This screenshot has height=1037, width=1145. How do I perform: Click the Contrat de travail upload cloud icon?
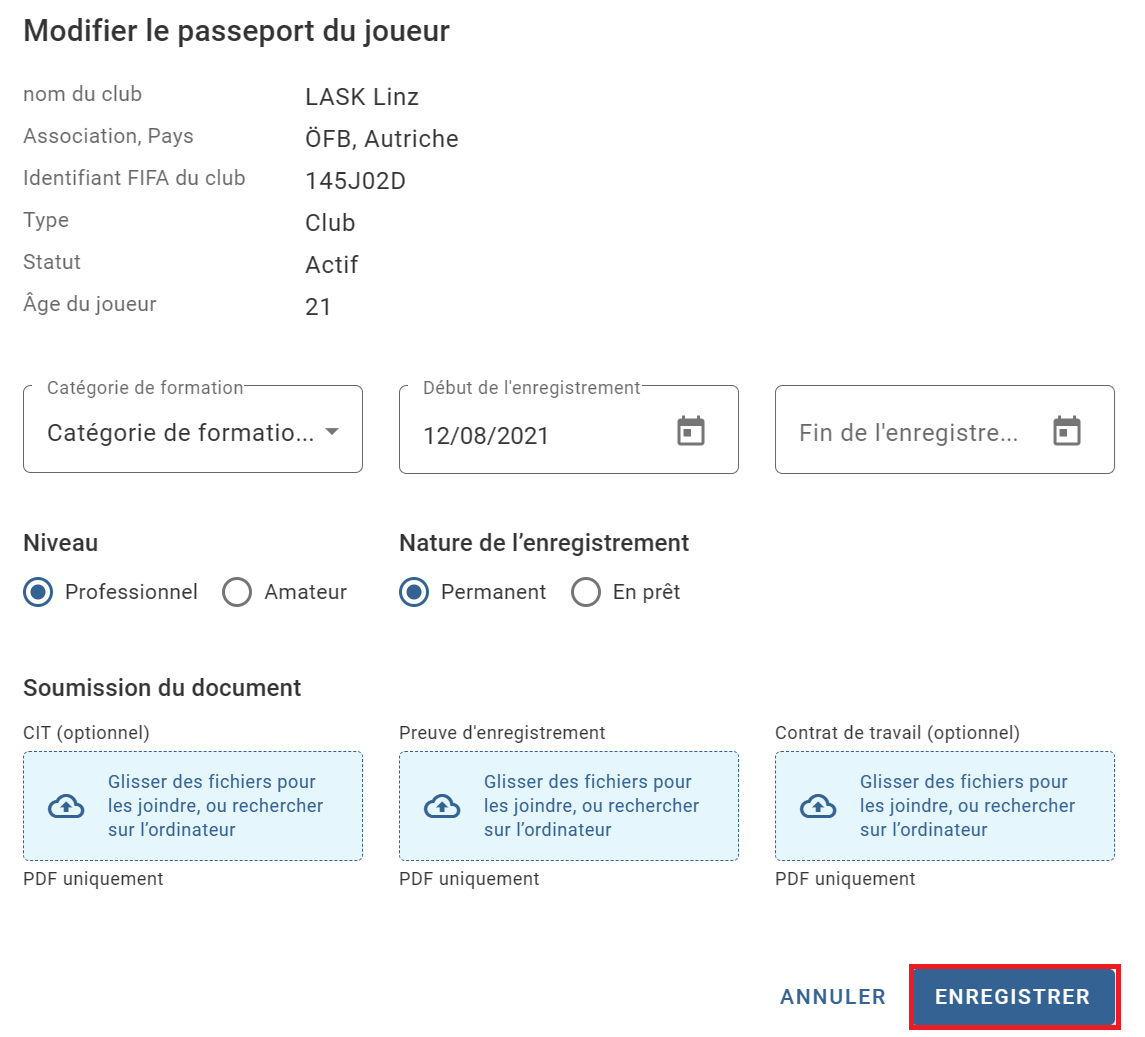pyautogui.click(x=818, y=806)
